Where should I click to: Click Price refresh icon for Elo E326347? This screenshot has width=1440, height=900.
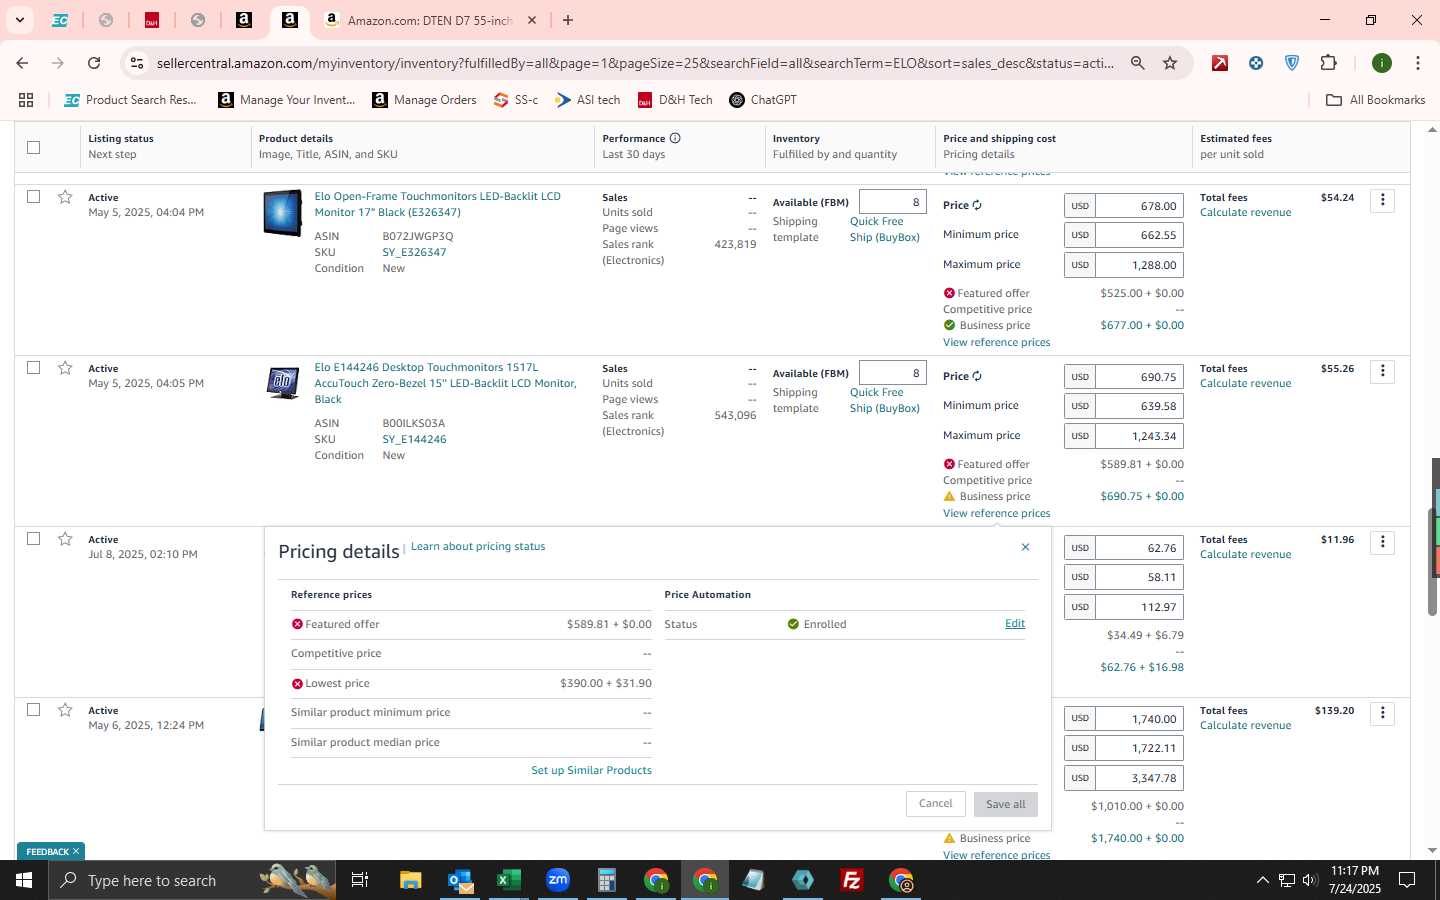pos(977,205)
